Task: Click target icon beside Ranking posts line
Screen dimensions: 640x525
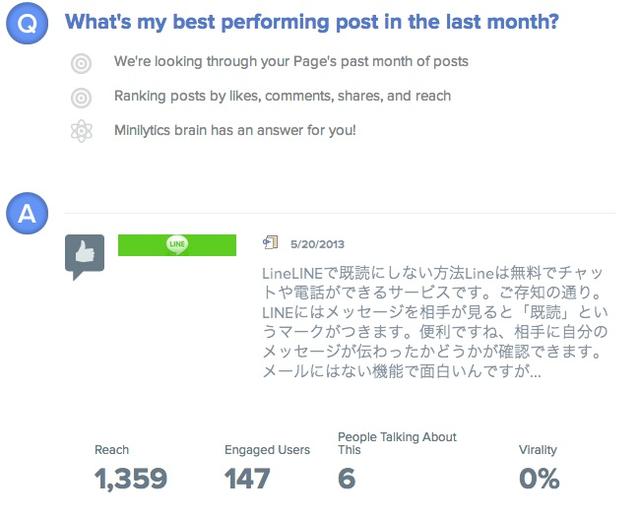Action: point(83,98)
